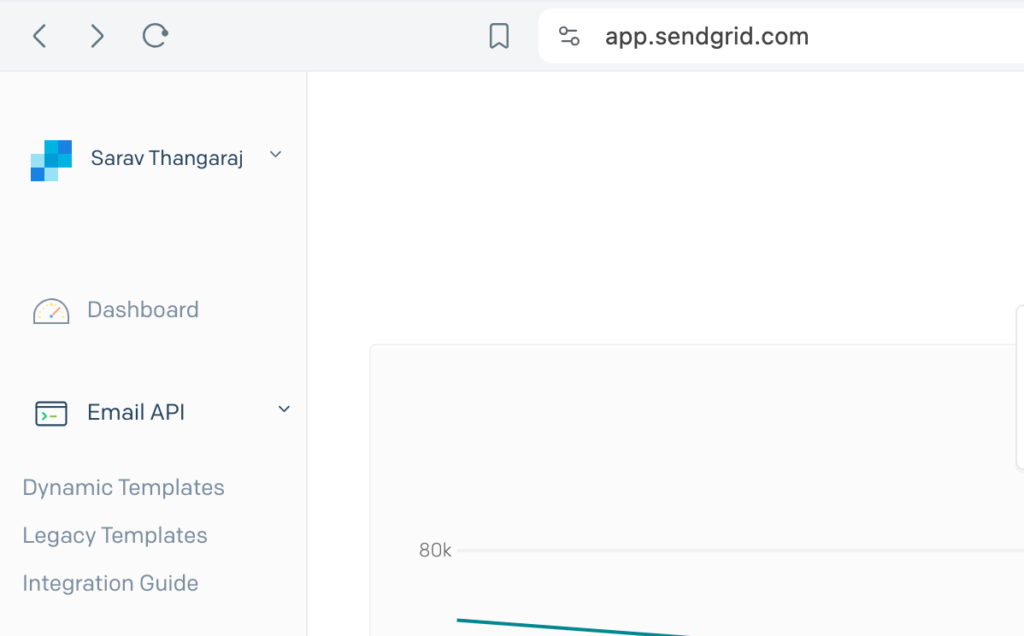
Task: Collapse the Email API section chevron
Action: click(283, 410)
